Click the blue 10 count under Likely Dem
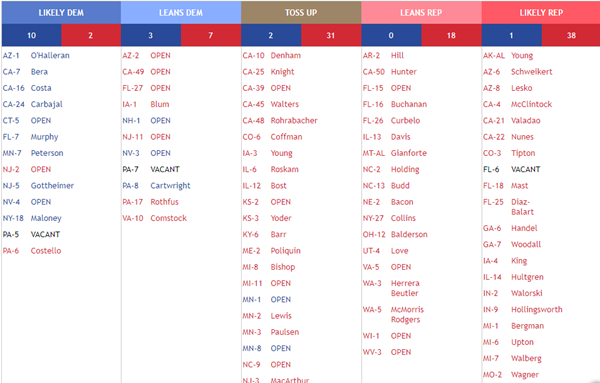 click(x=31, y=35)
